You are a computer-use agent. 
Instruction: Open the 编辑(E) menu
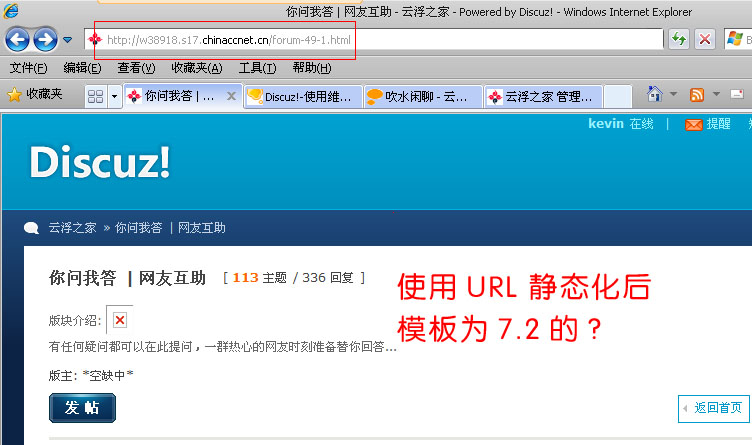coord(82,68)
